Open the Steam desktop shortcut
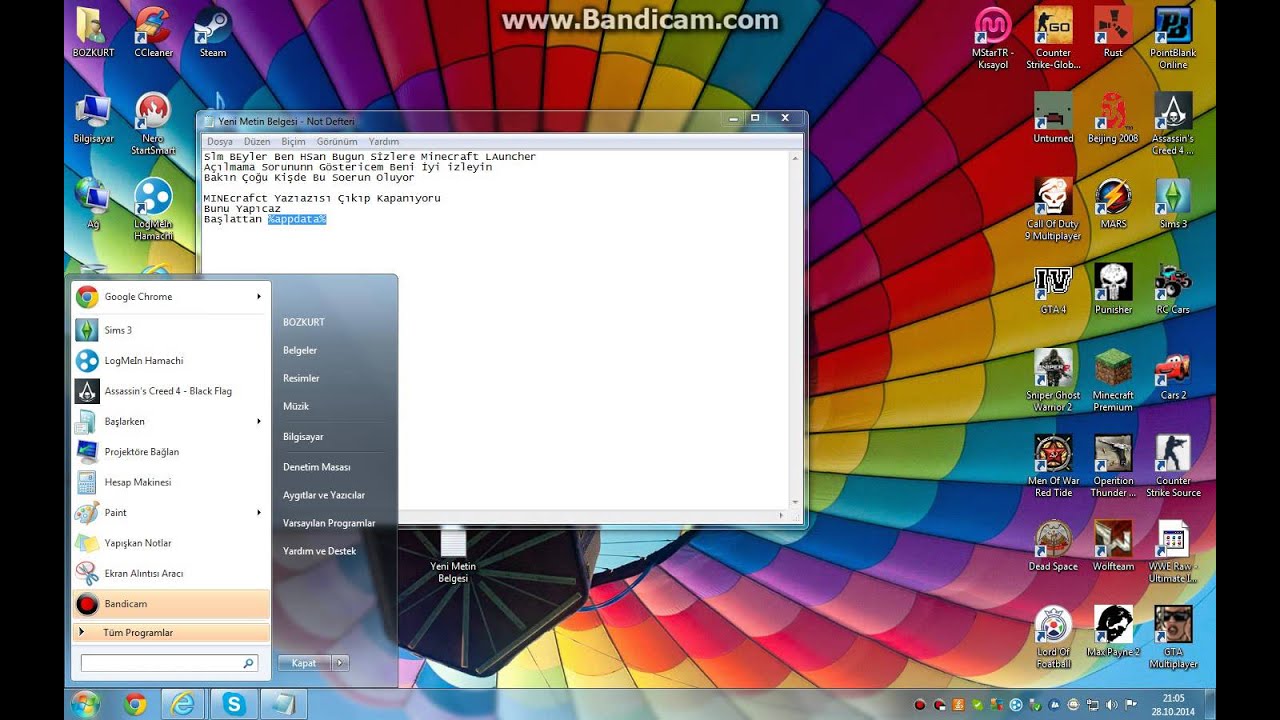This screenshot has width=1280, height=720. 213,32
